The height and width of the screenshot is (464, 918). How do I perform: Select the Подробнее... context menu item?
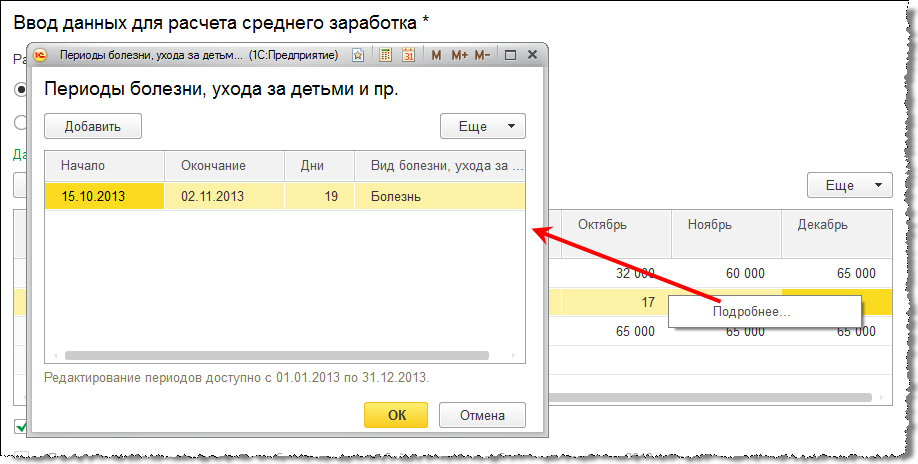765,311
